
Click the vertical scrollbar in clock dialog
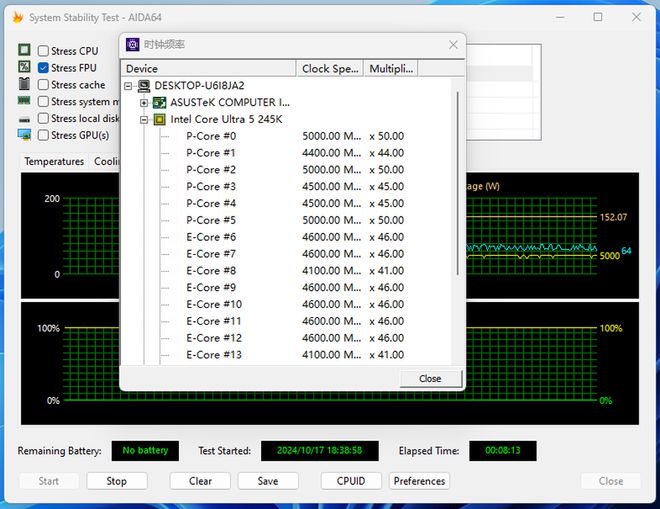click(x=458, y=184)
